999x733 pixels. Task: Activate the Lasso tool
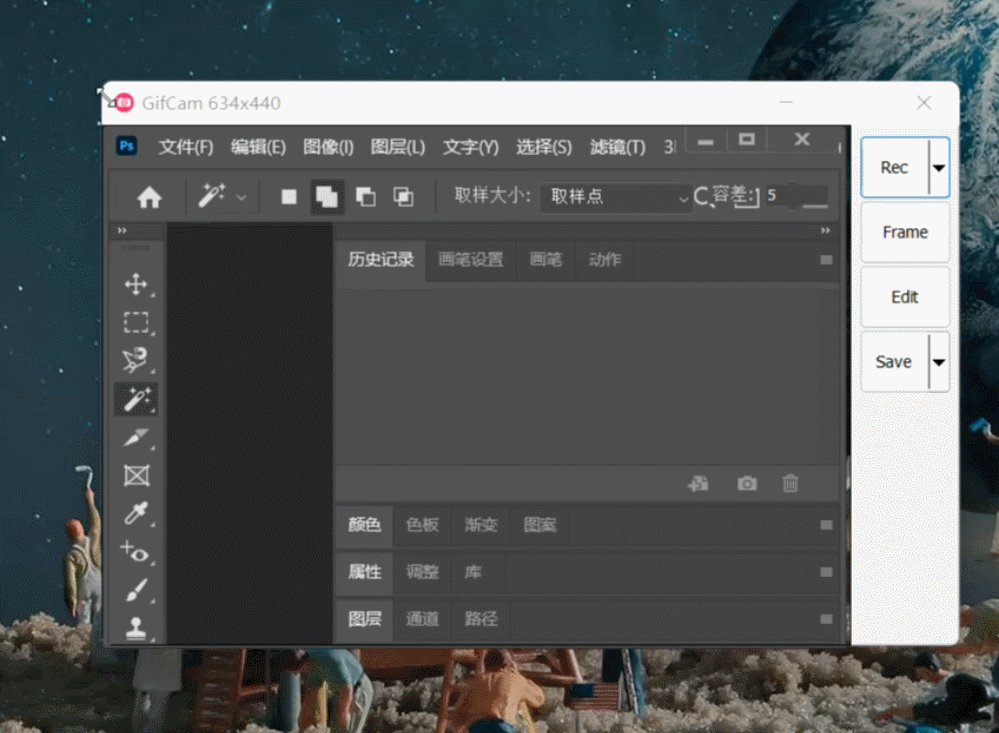135,360
